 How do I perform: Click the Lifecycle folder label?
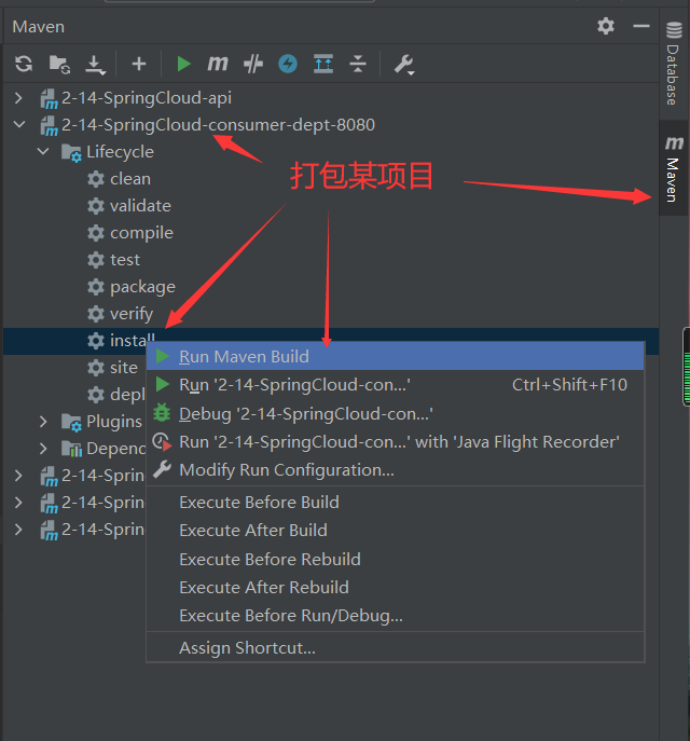(120, 152)
